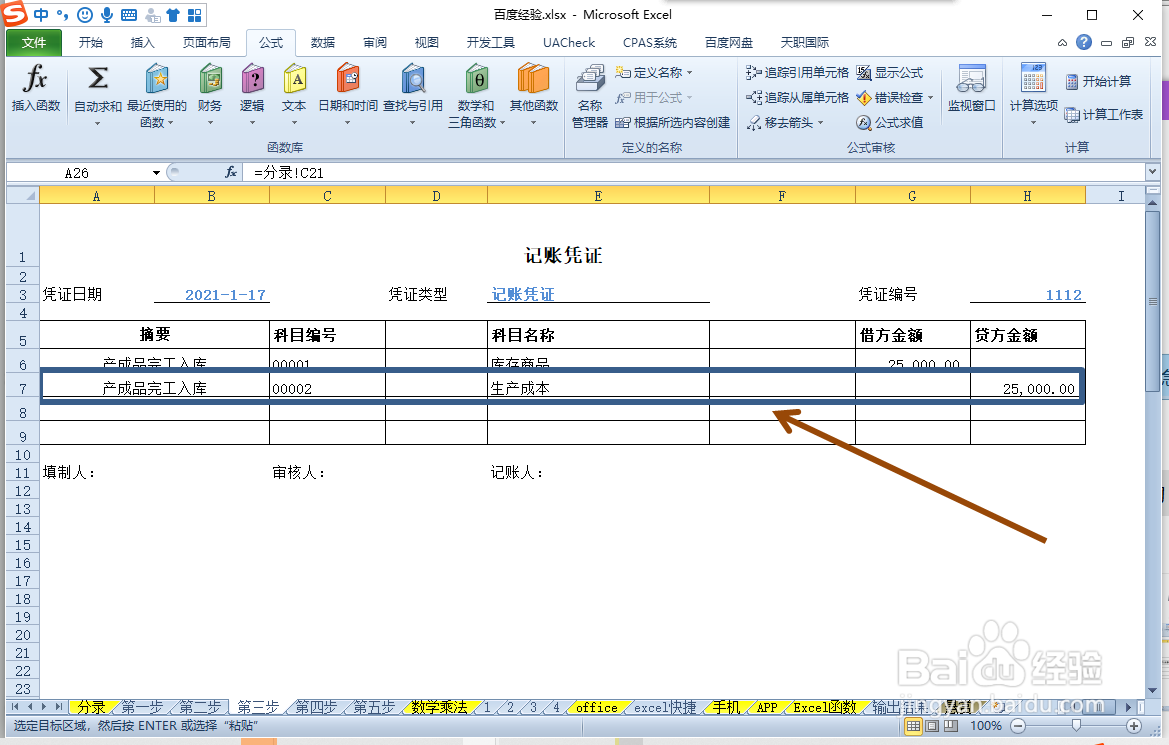Go to the next sheet navigation arrow

(x=44, y=706)
